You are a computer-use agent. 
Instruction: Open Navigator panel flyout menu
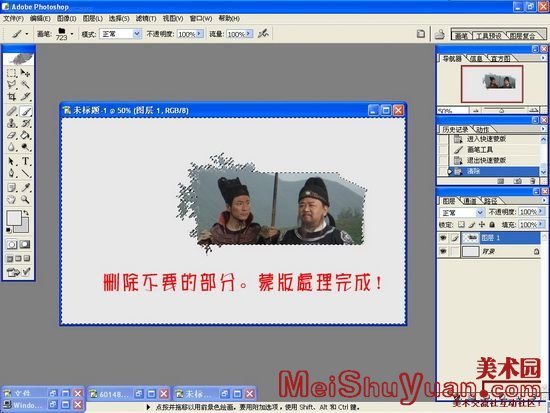(543, 58)
